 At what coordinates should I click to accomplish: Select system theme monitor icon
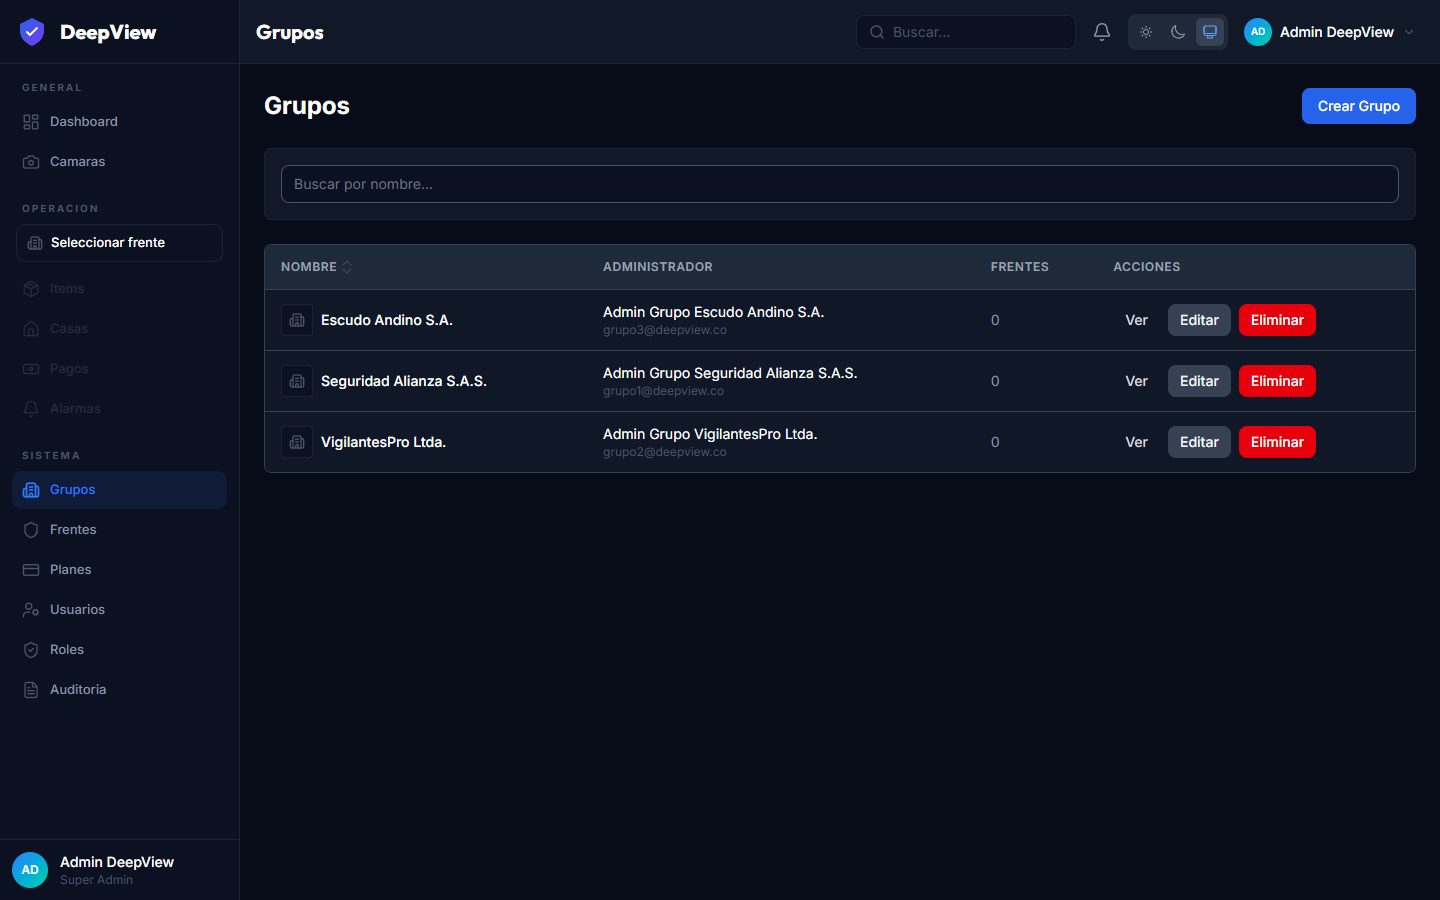[1210, 32]
